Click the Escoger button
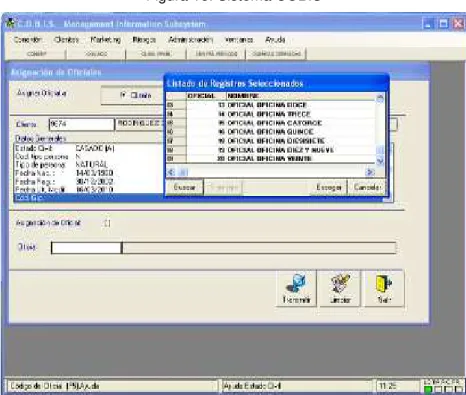Viewport: 466px width, 395px height. (x=329, y=187)
